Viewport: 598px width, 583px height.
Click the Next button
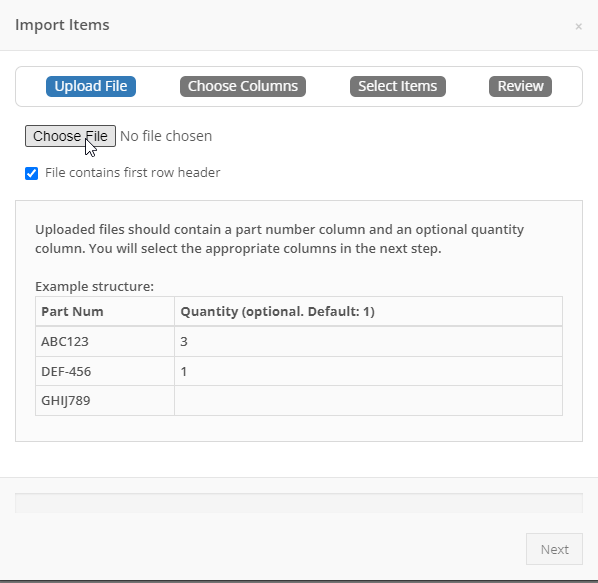click(x=554, y=549)
